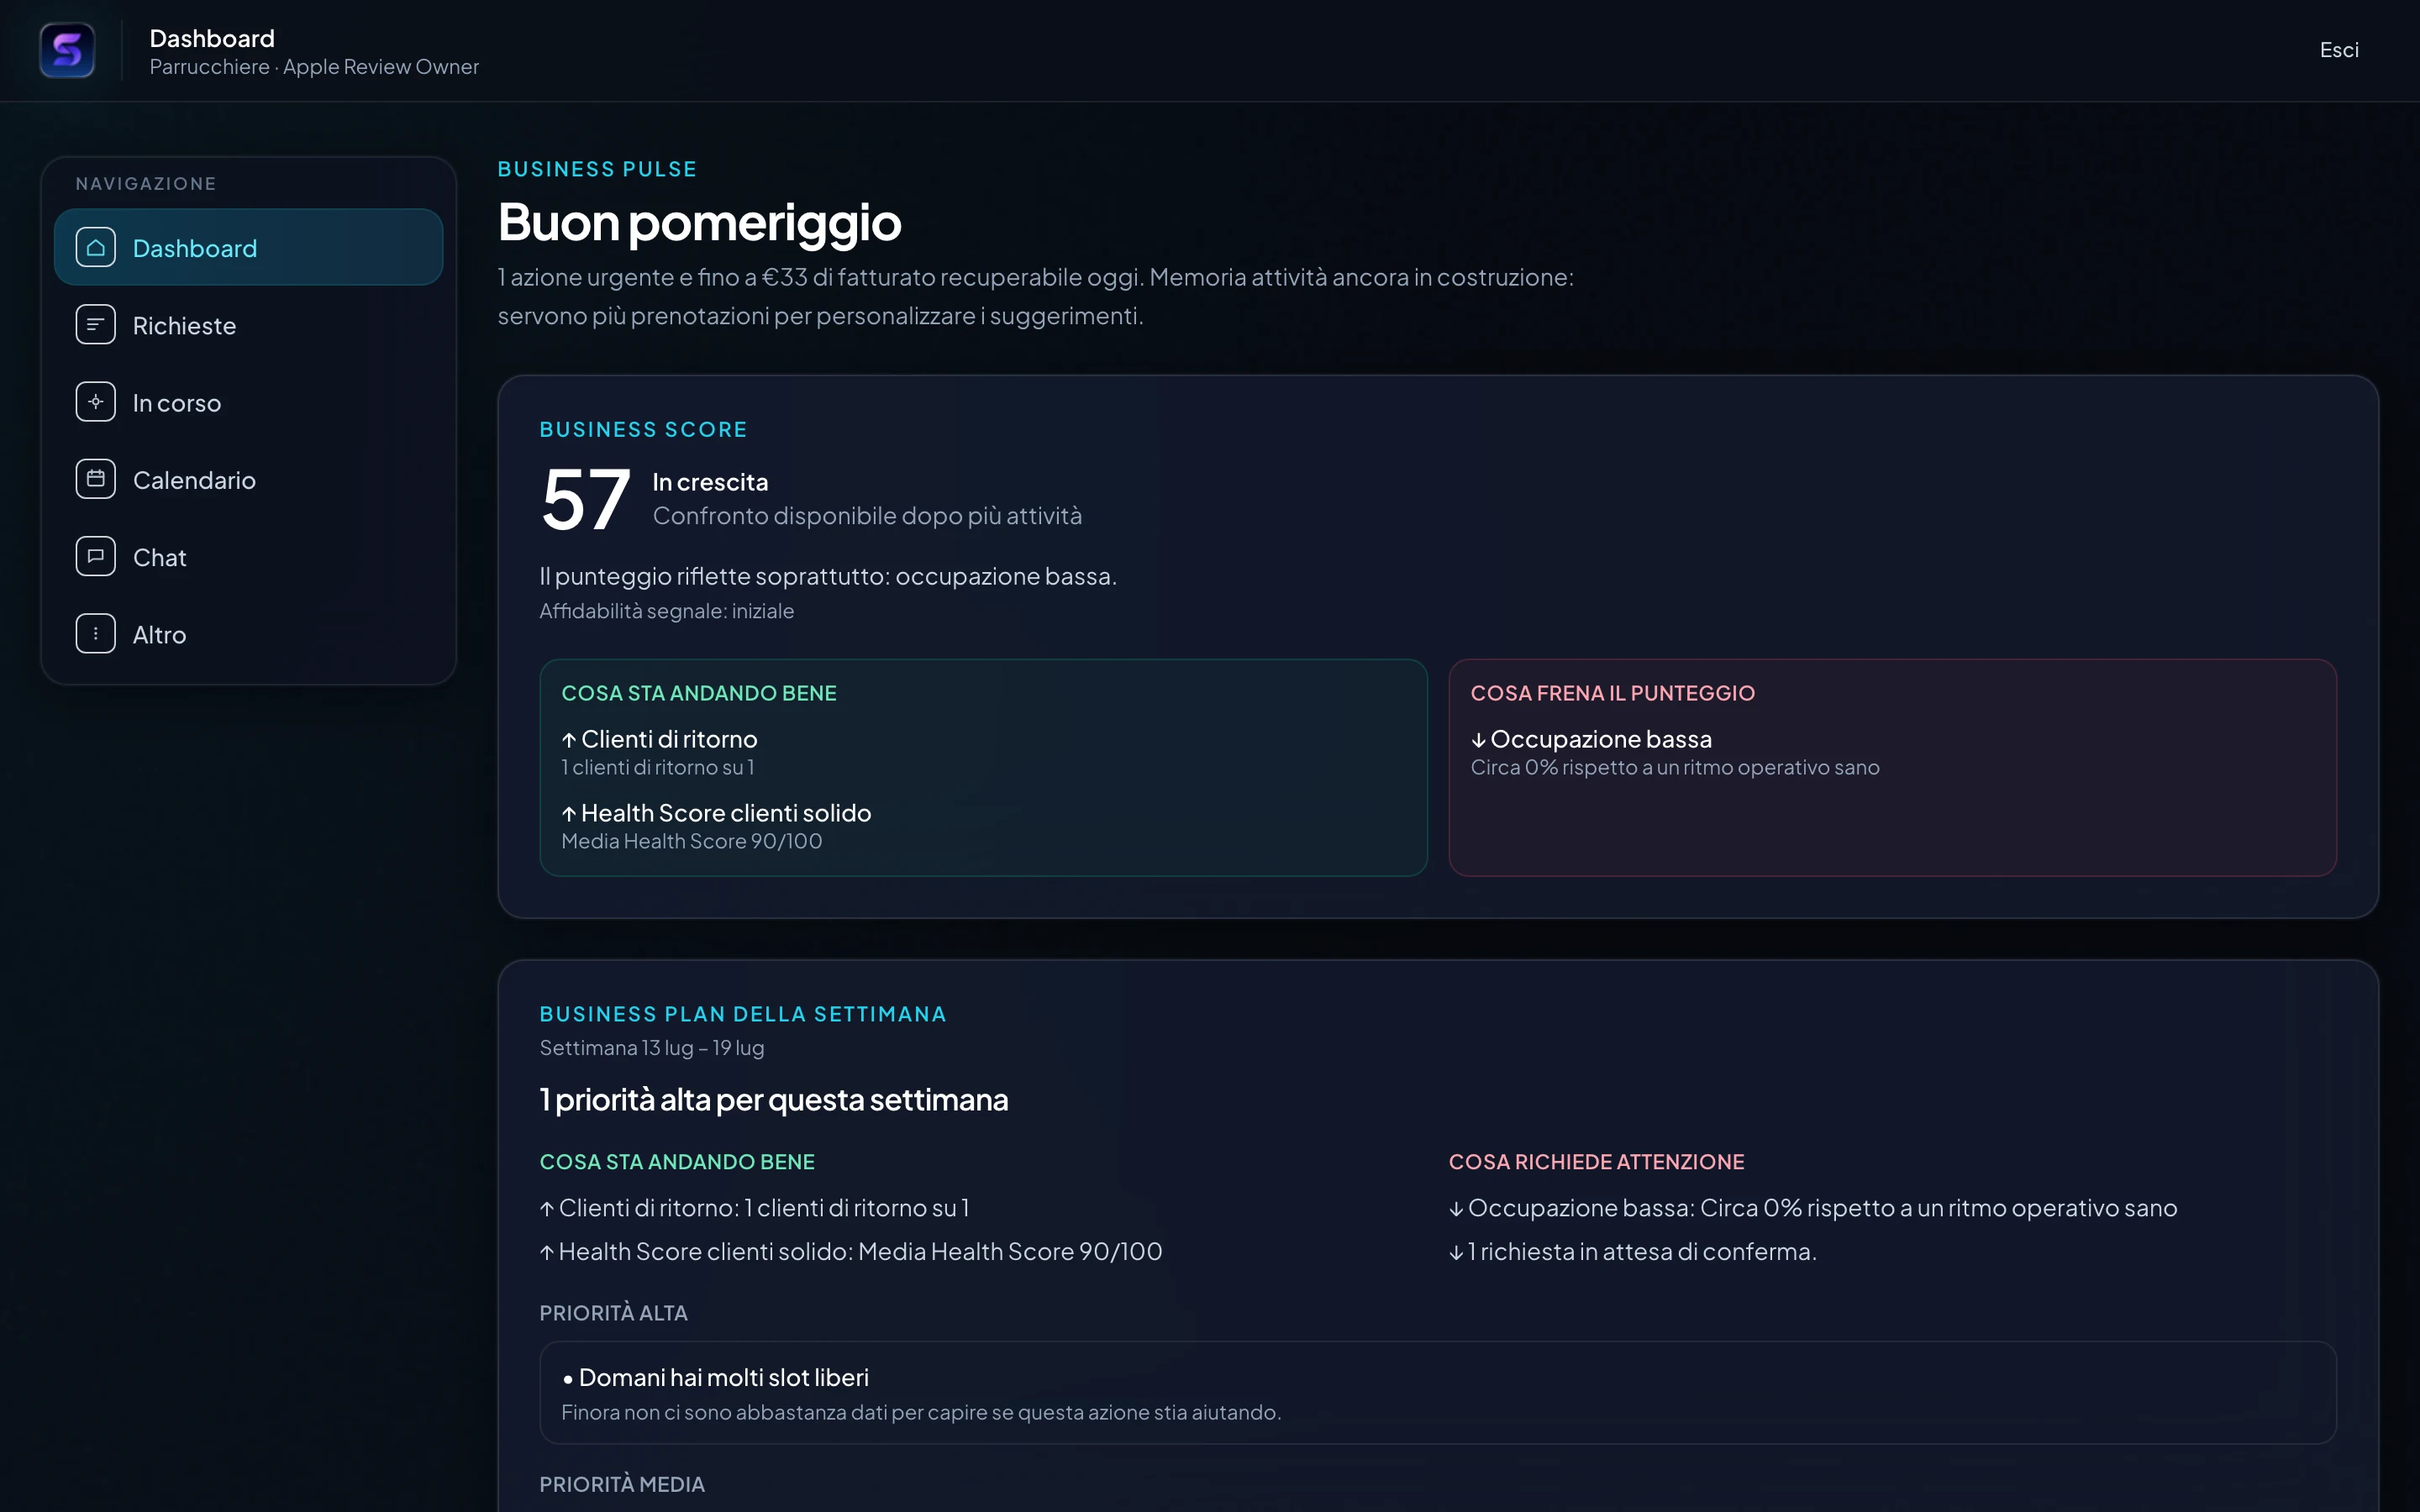Click Business plan della settimana heading
Viewport: 2420px width, 1512px height.
click(743, 1014)
